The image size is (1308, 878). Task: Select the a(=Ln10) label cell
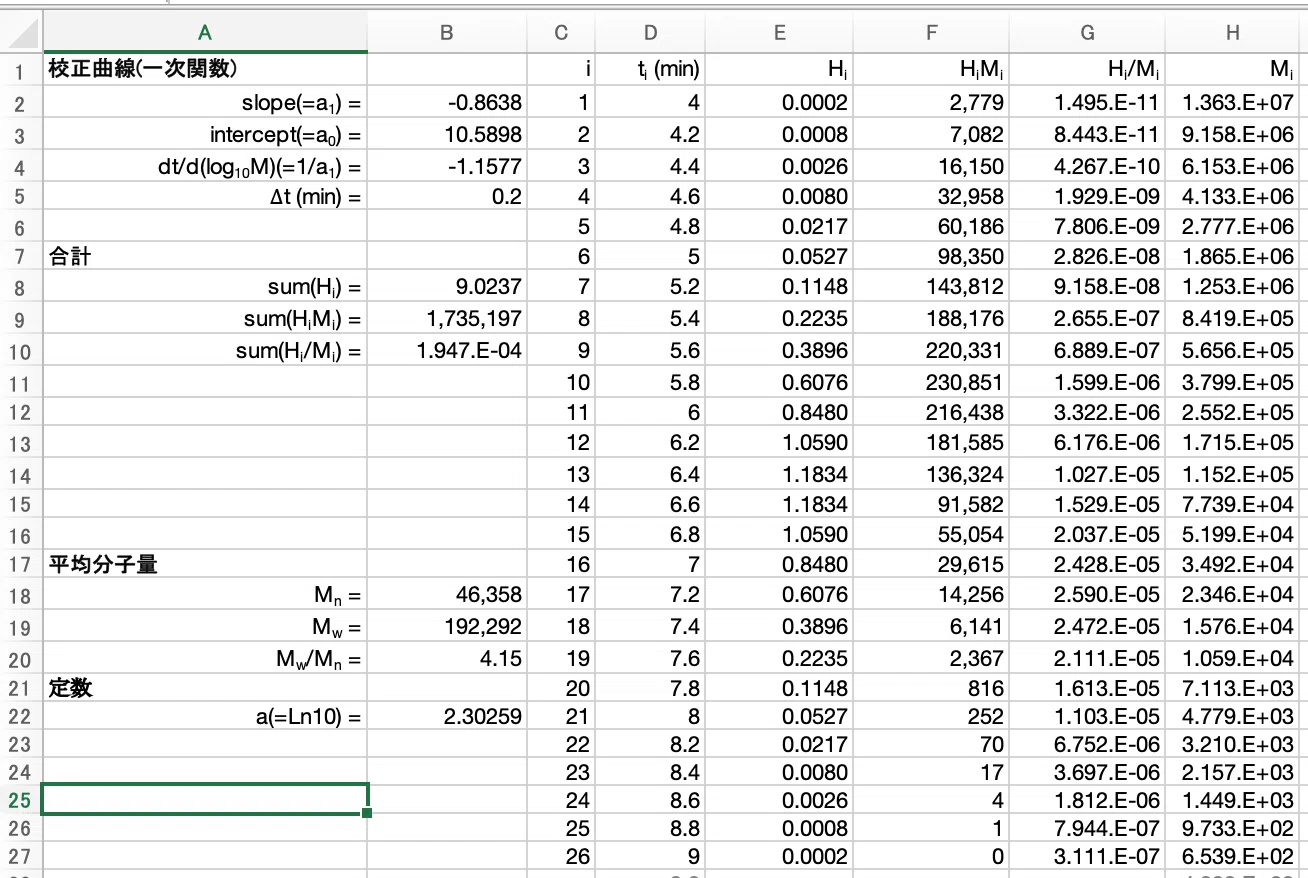205,716
